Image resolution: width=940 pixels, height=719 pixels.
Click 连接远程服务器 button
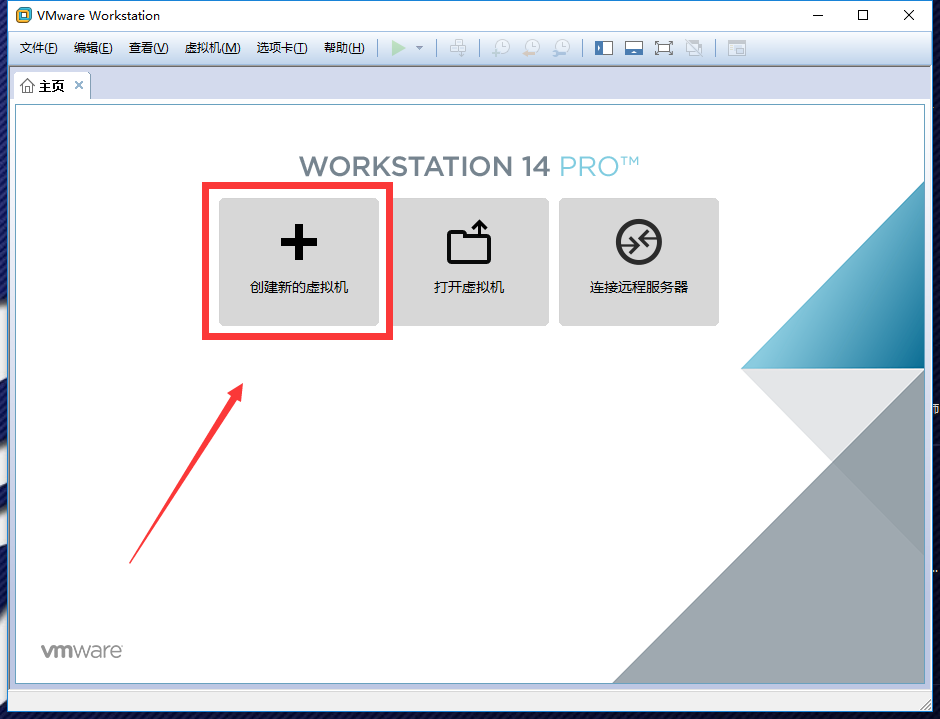638,262
